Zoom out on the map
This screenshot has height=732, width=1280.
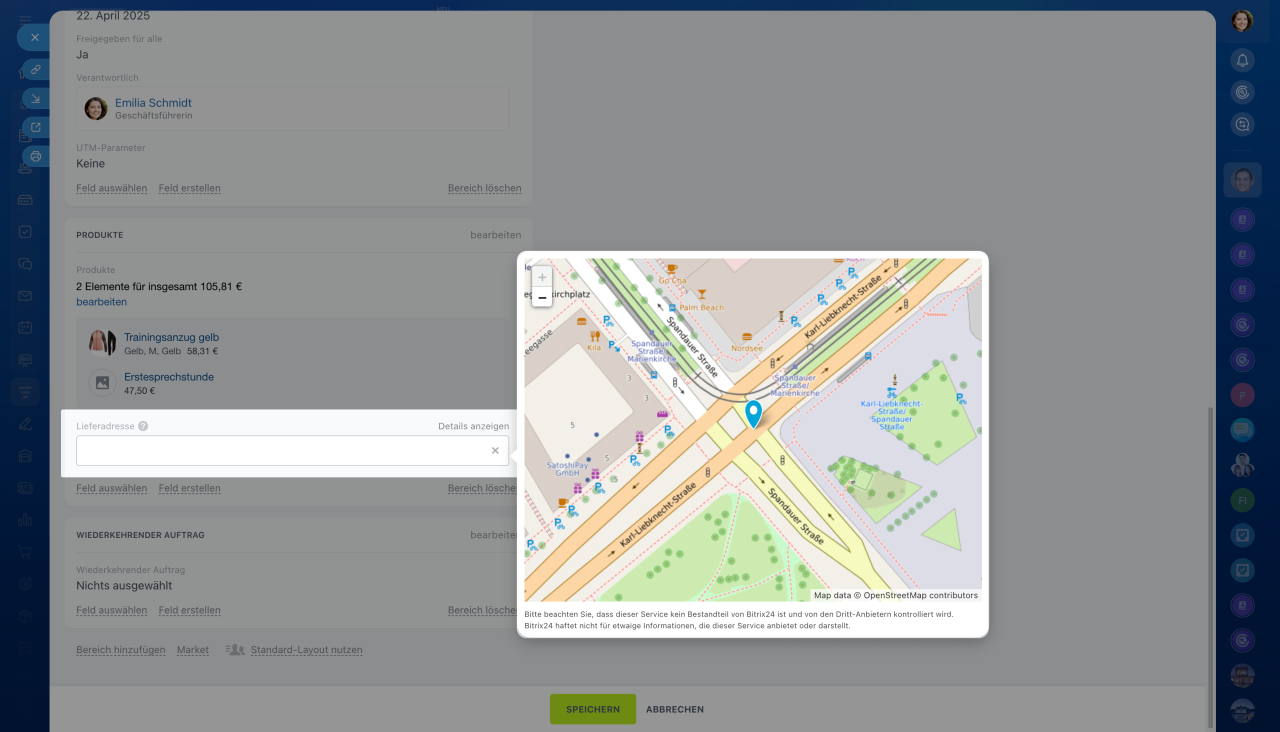pos(542,297)
